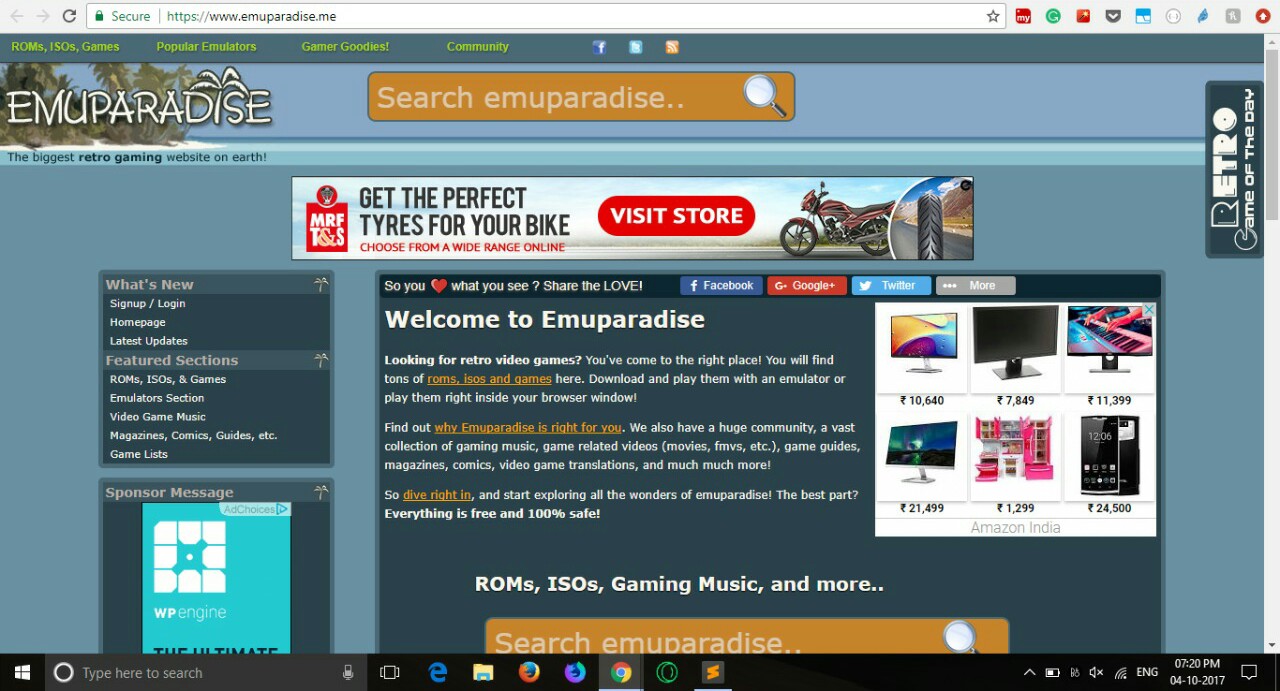Open Magazines, Comics, Guides, etc. sidebar link
Viewport: 1280px width, 691px height.
point(193,435)
